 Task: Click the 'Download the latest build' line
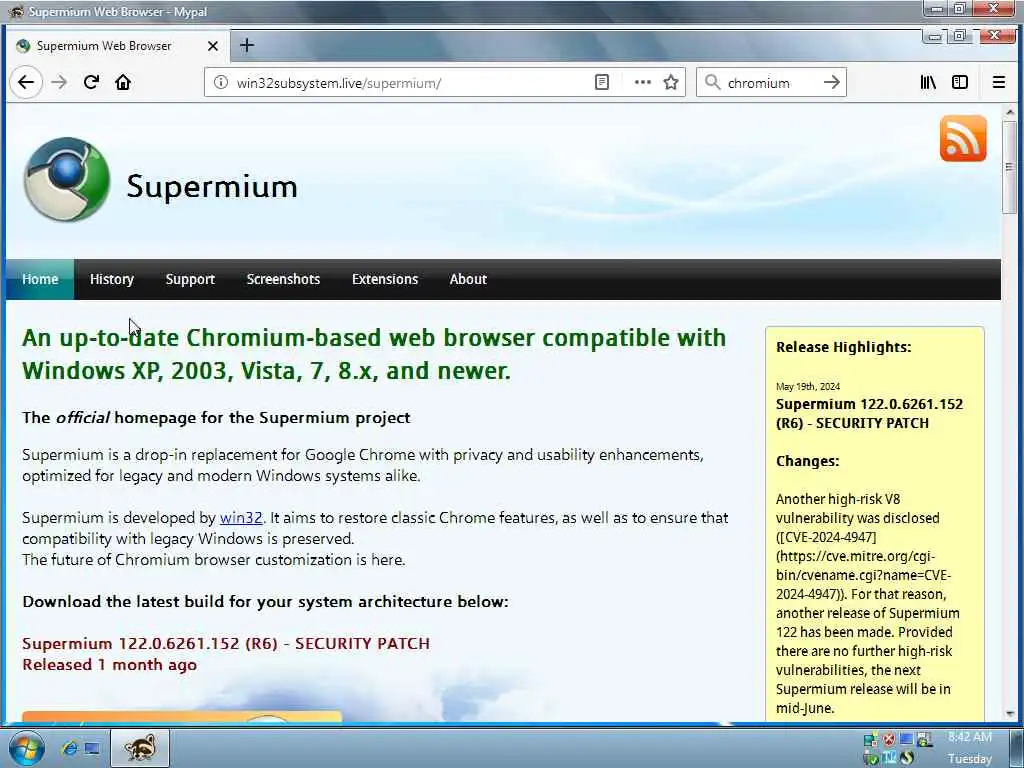coord(265,601)
